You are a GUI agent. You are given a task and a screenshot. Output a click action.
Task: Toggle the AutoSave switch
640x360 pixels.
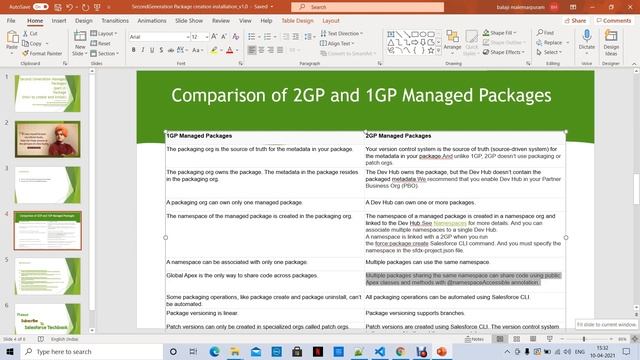tap(40, 7)
